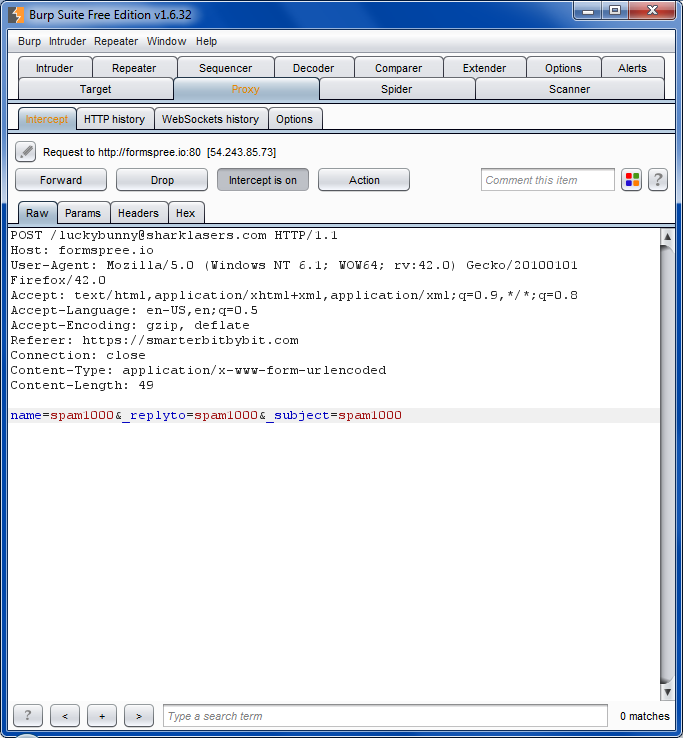Viewport: 683px width, 738px height.
Task: Forward the intercepted request
Action: [x=61, y=180]
